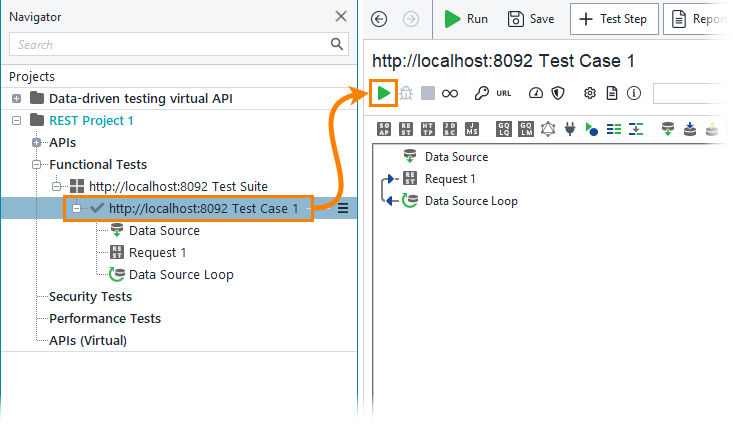Image resolution: width=733 pixels, height=425 pixels.
Task: Select Data Source in Navigator tree
Action: [x=164, y=231]
